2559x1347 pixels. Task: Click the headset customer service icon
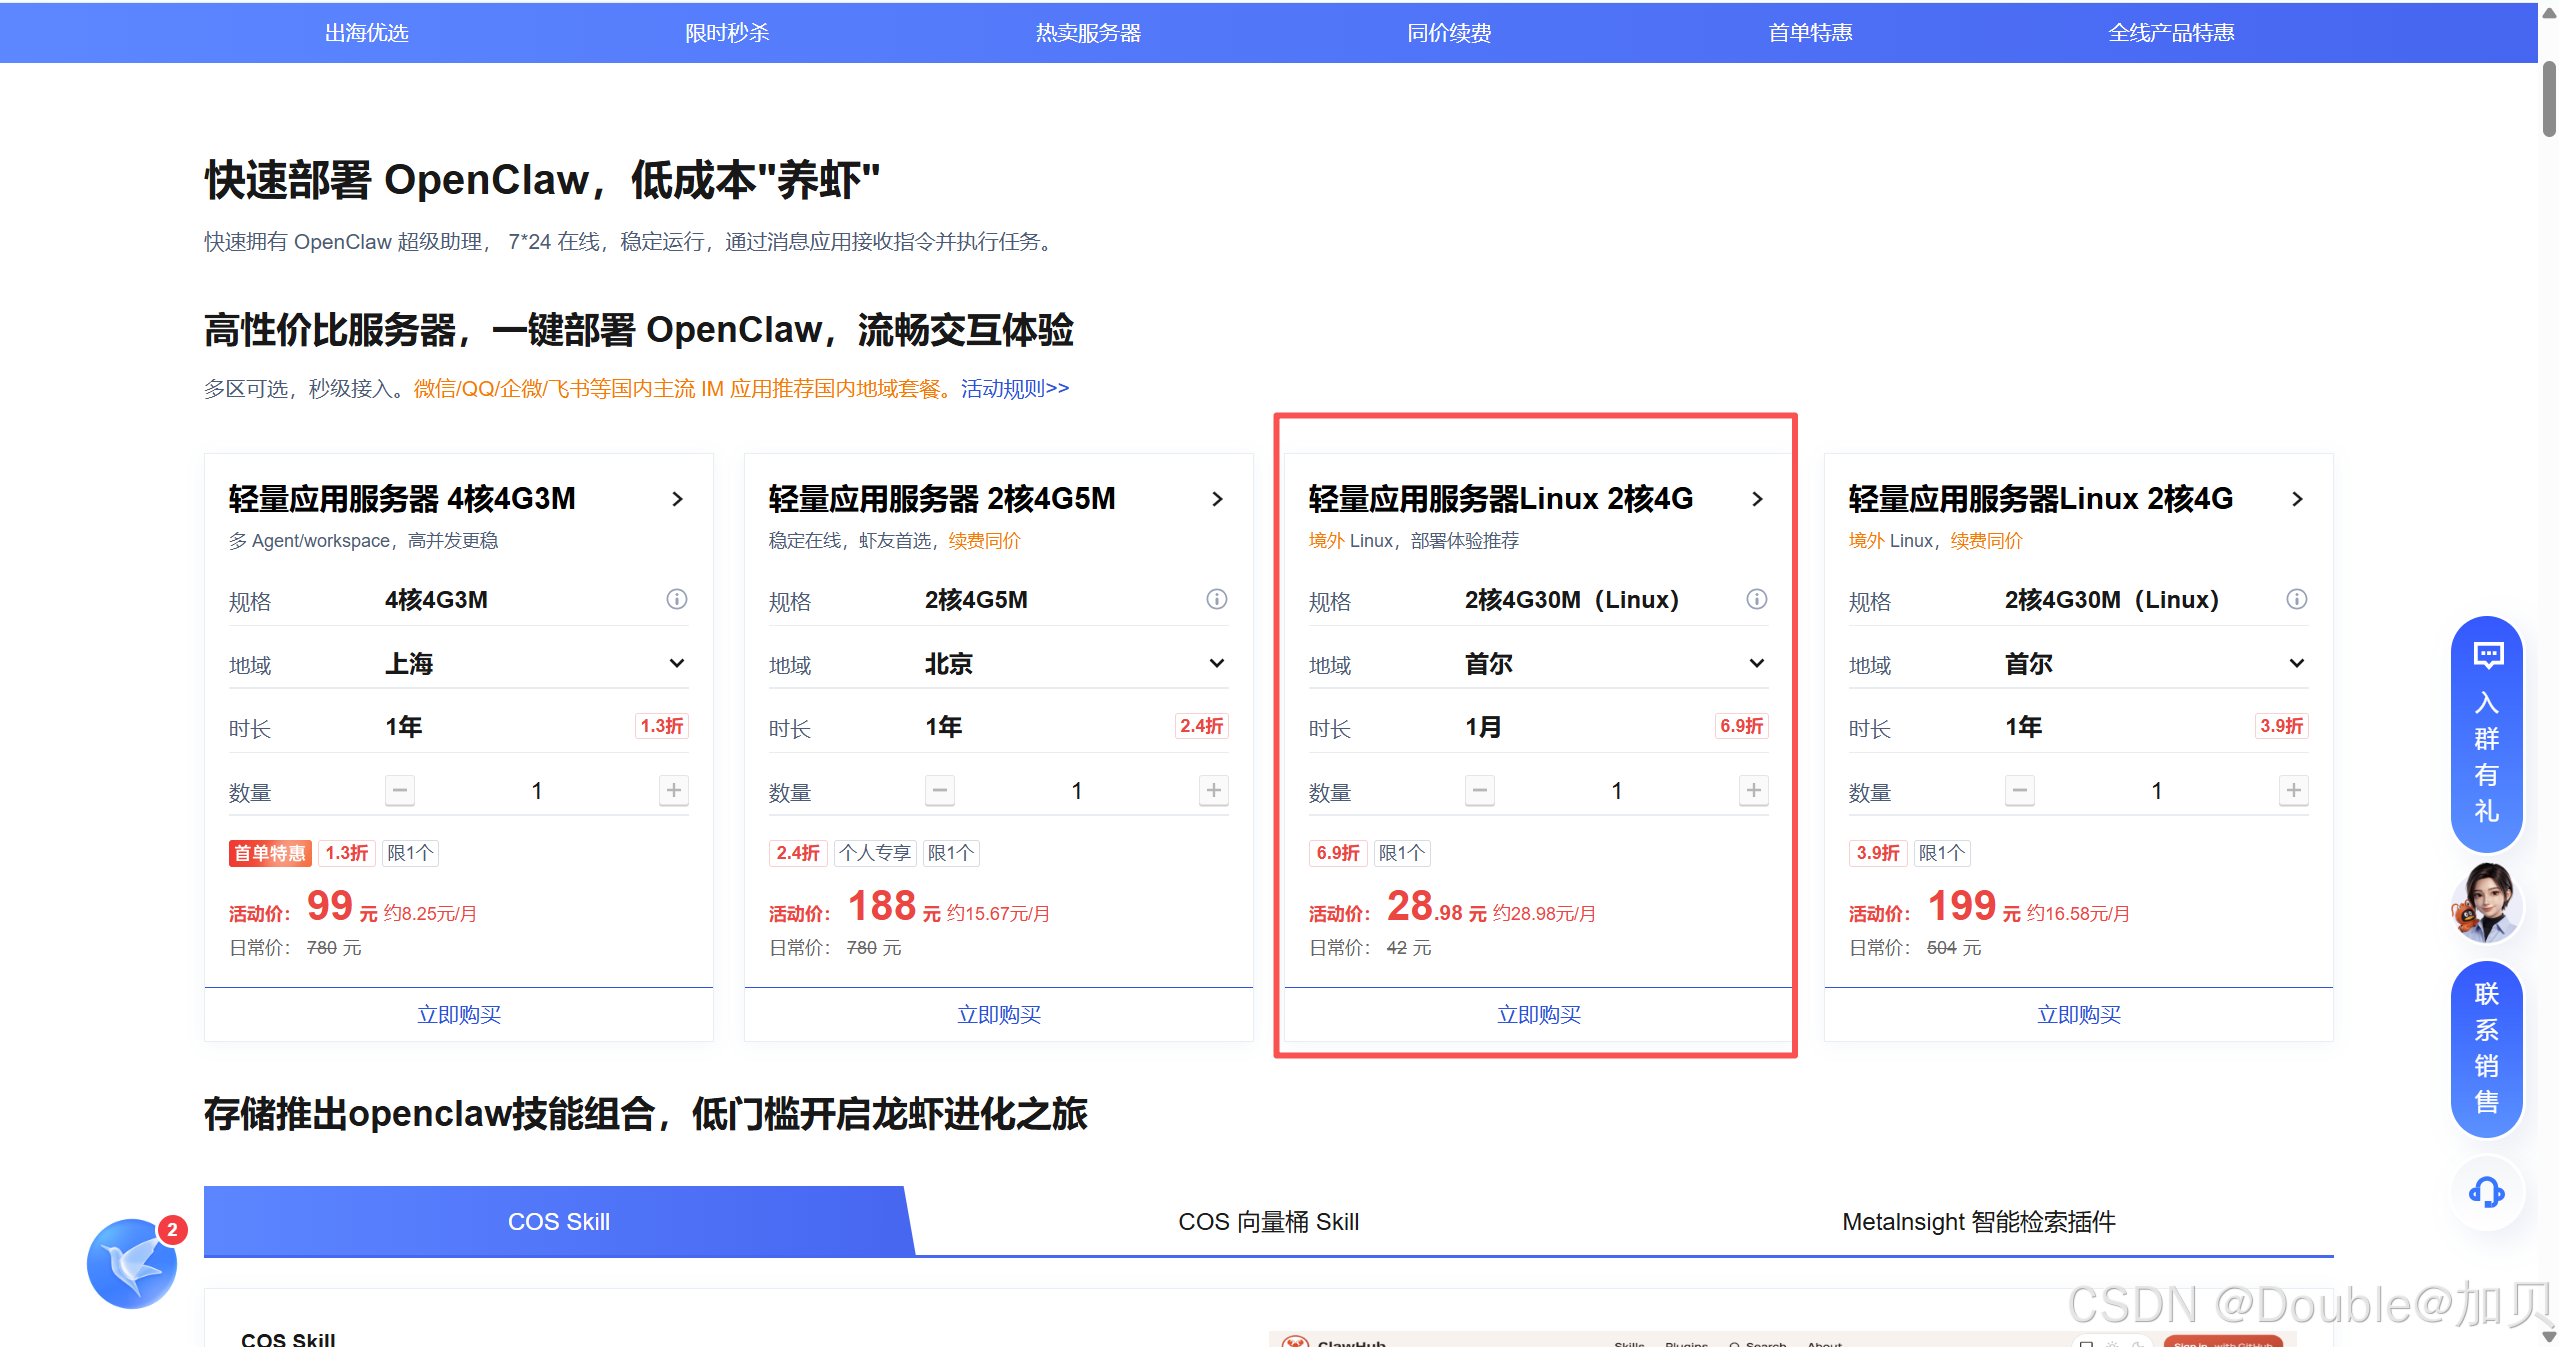2487,1192
